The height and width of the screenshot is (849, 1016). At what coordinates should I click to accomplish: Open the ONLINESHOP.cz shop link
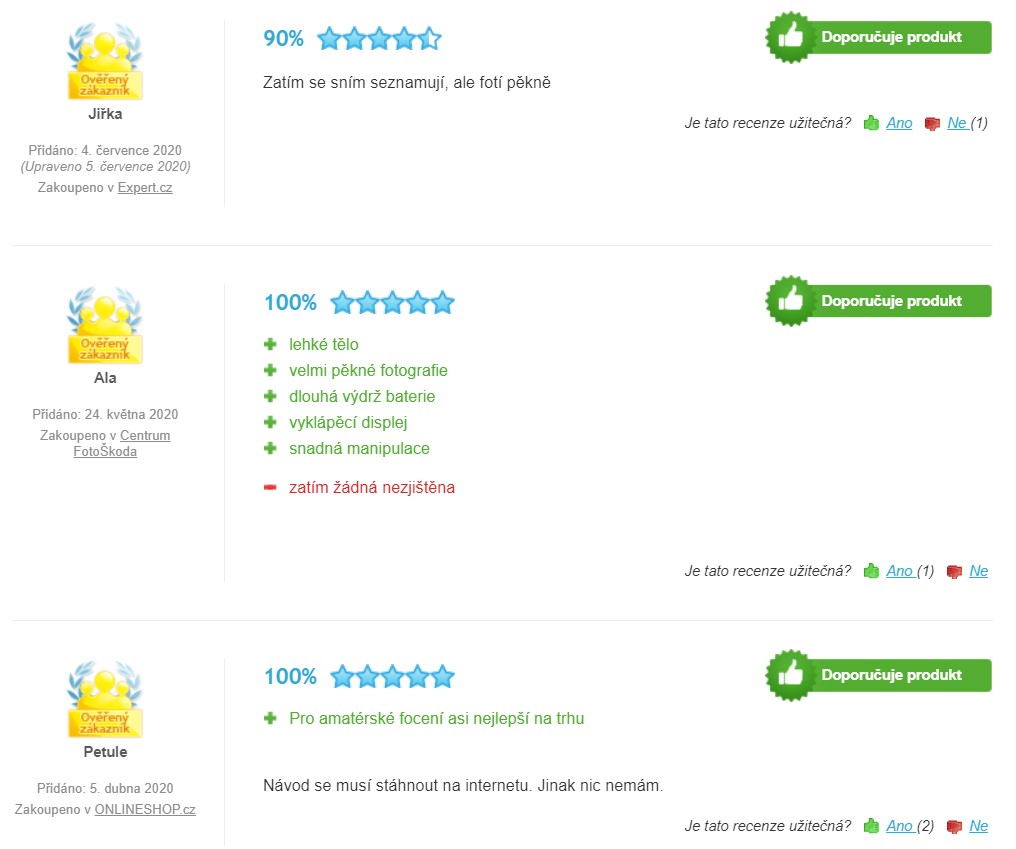click(145, 809)
